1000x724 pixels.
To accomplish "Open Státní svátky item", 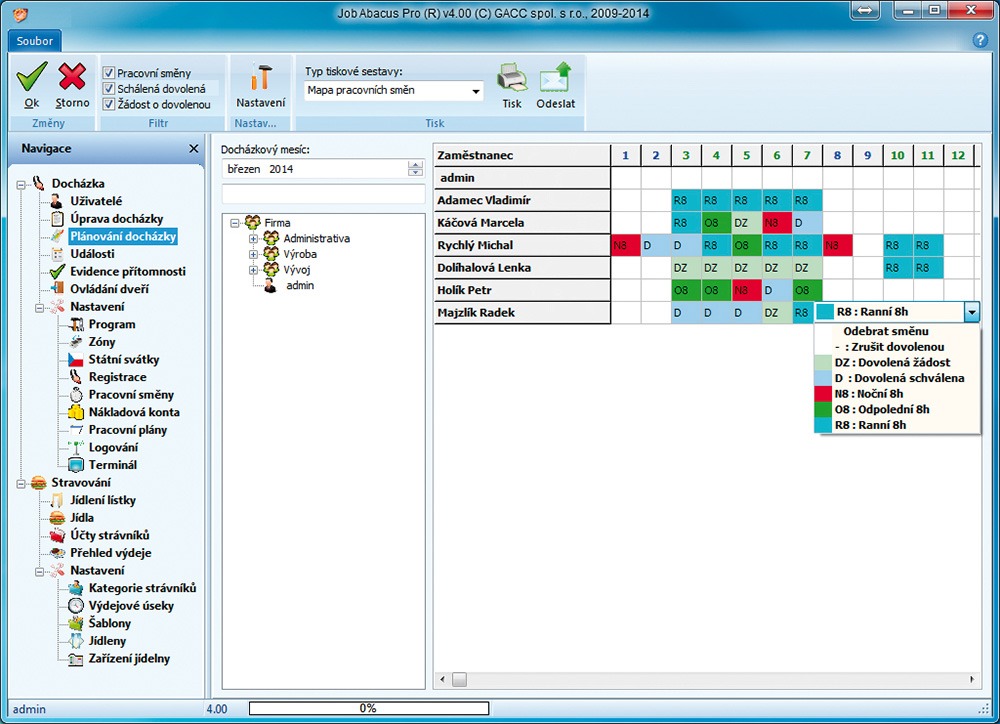I will tap(124, 359).
